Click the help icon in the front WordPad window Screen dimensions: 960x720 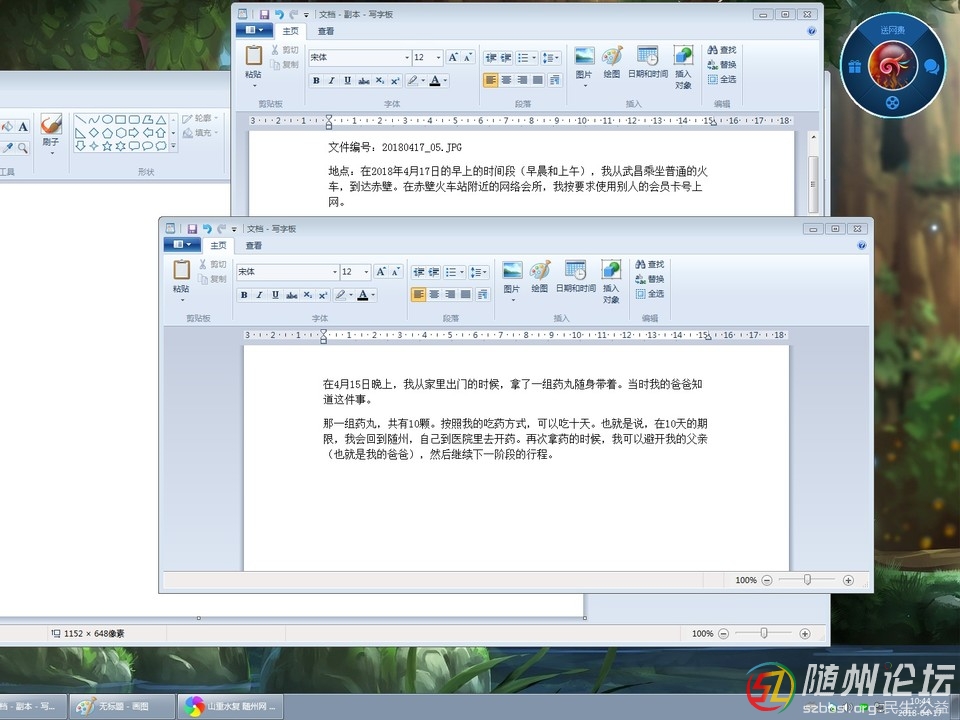(862, 245)
